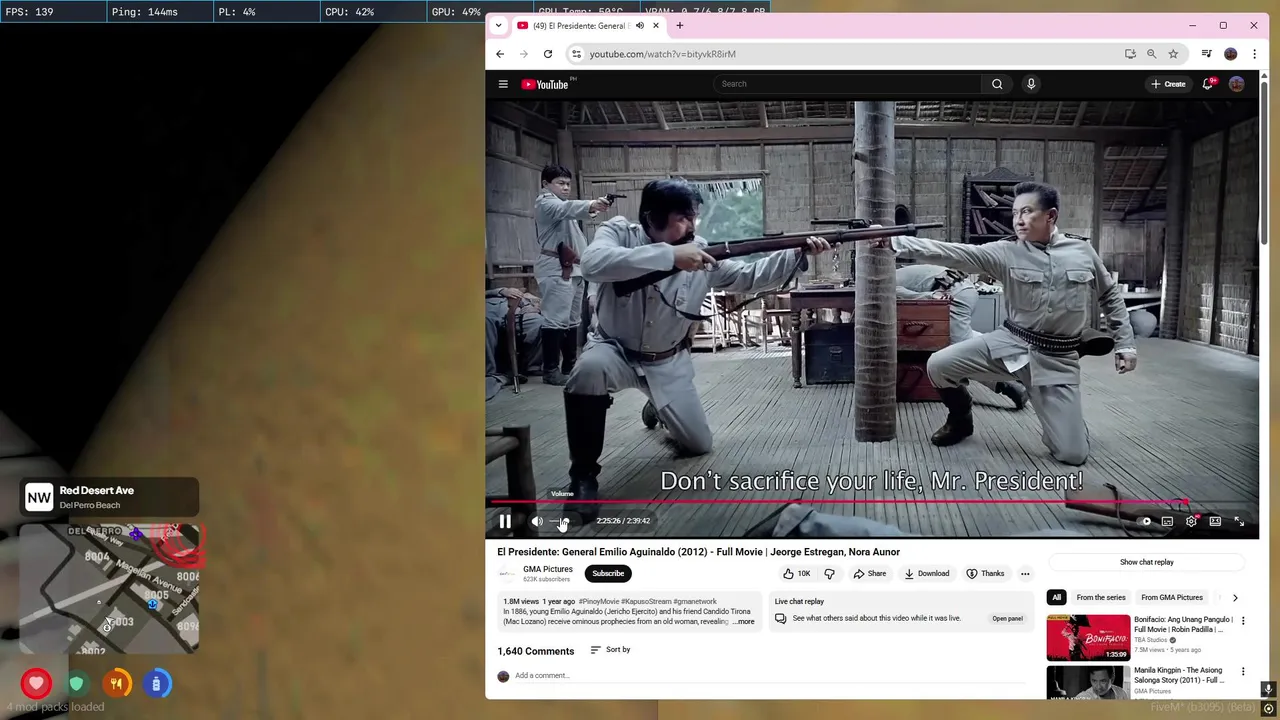Click the Thanks button

985,573
